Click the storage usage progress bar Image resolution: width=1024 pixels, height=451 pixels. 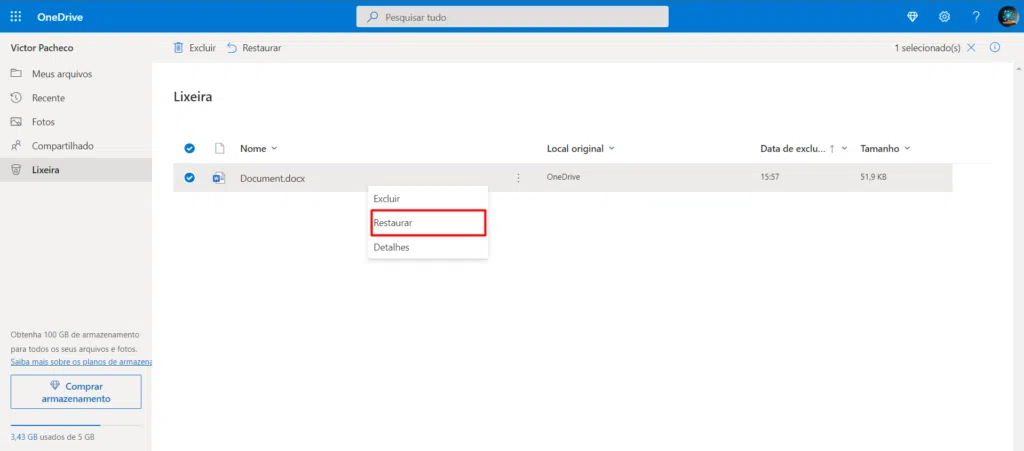(76, 425)
